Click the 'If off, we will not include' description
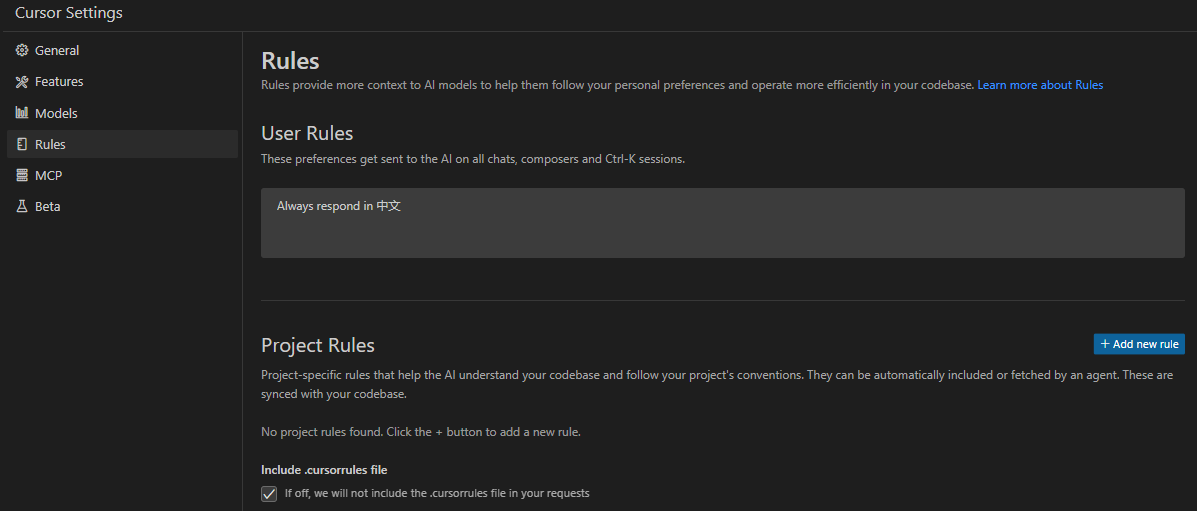This screenshot has height=511, width=1197. click(437, 493)
